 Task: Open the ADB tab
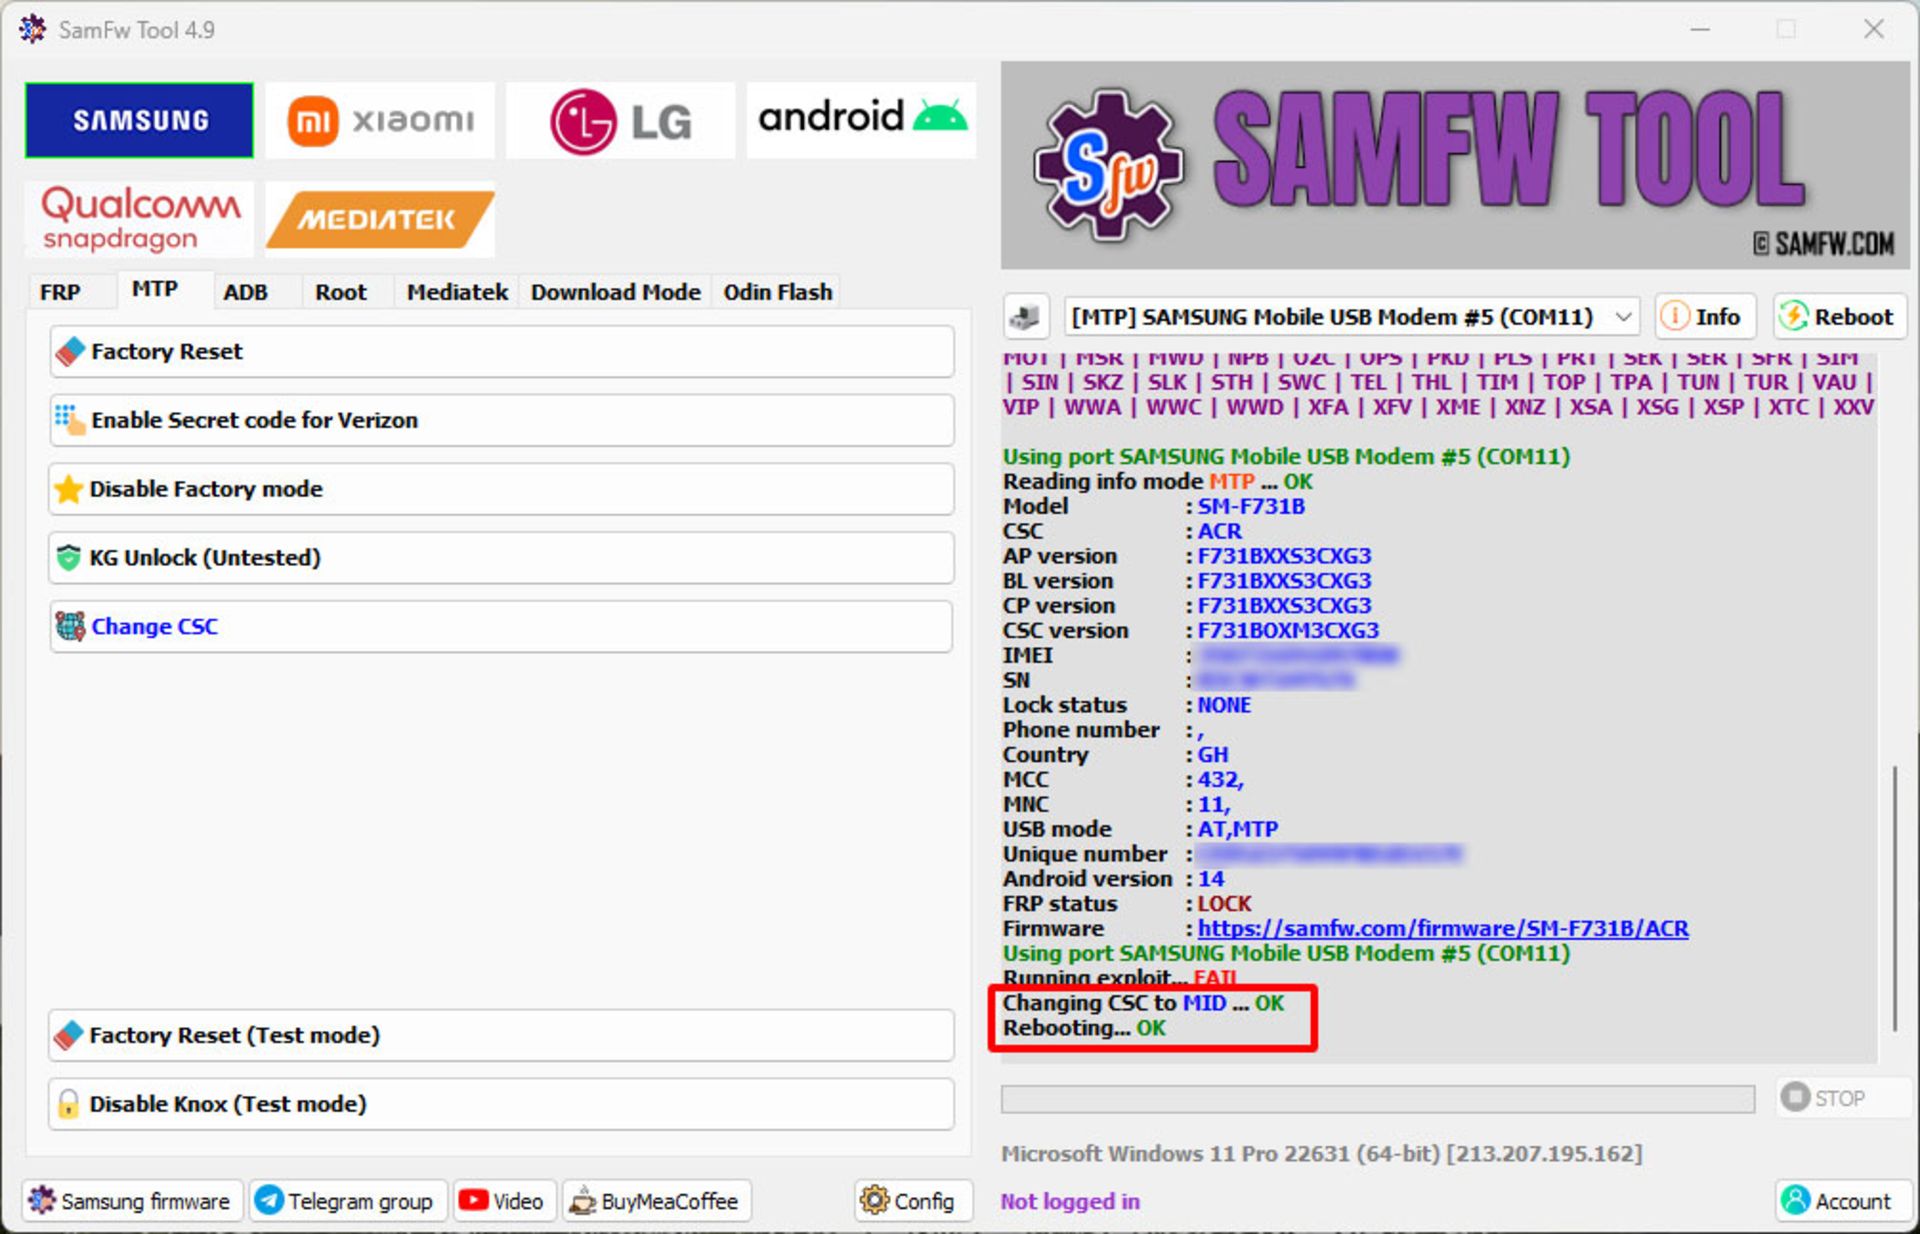tap(245, 292)
